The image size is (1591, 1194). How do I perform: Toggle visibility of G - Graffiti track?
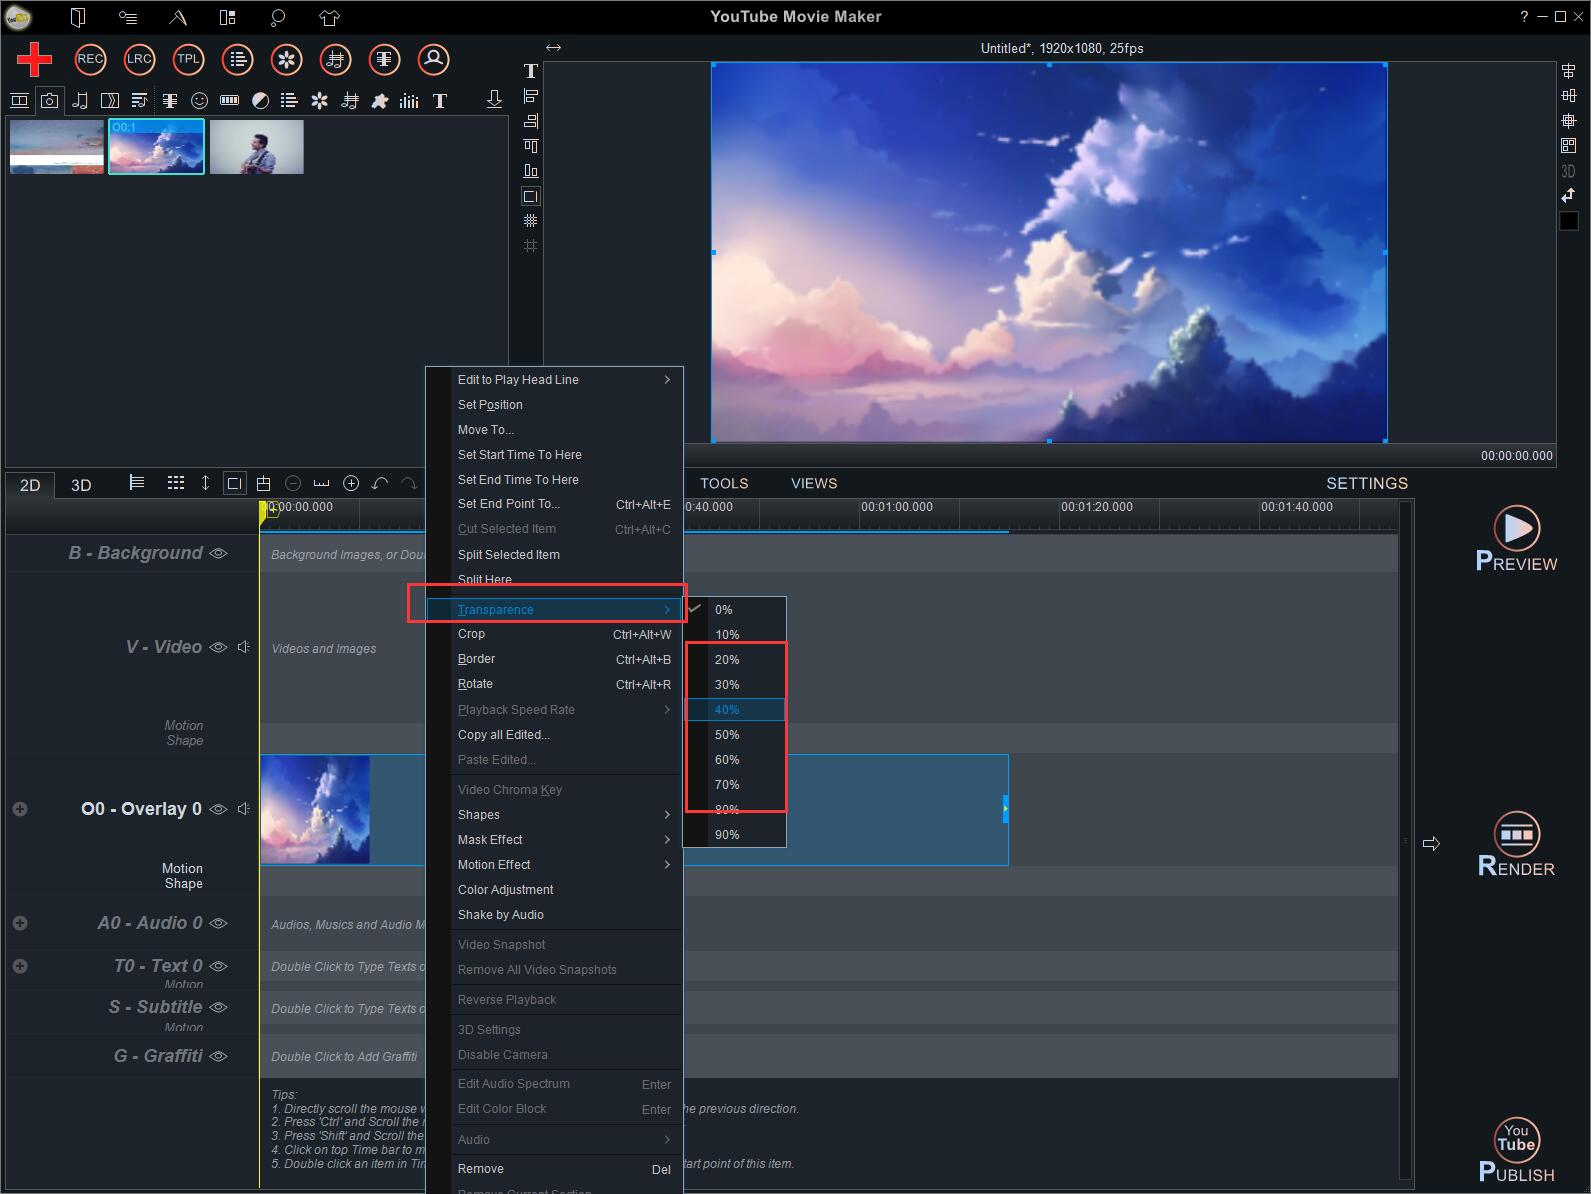[x=218, y=1055]
